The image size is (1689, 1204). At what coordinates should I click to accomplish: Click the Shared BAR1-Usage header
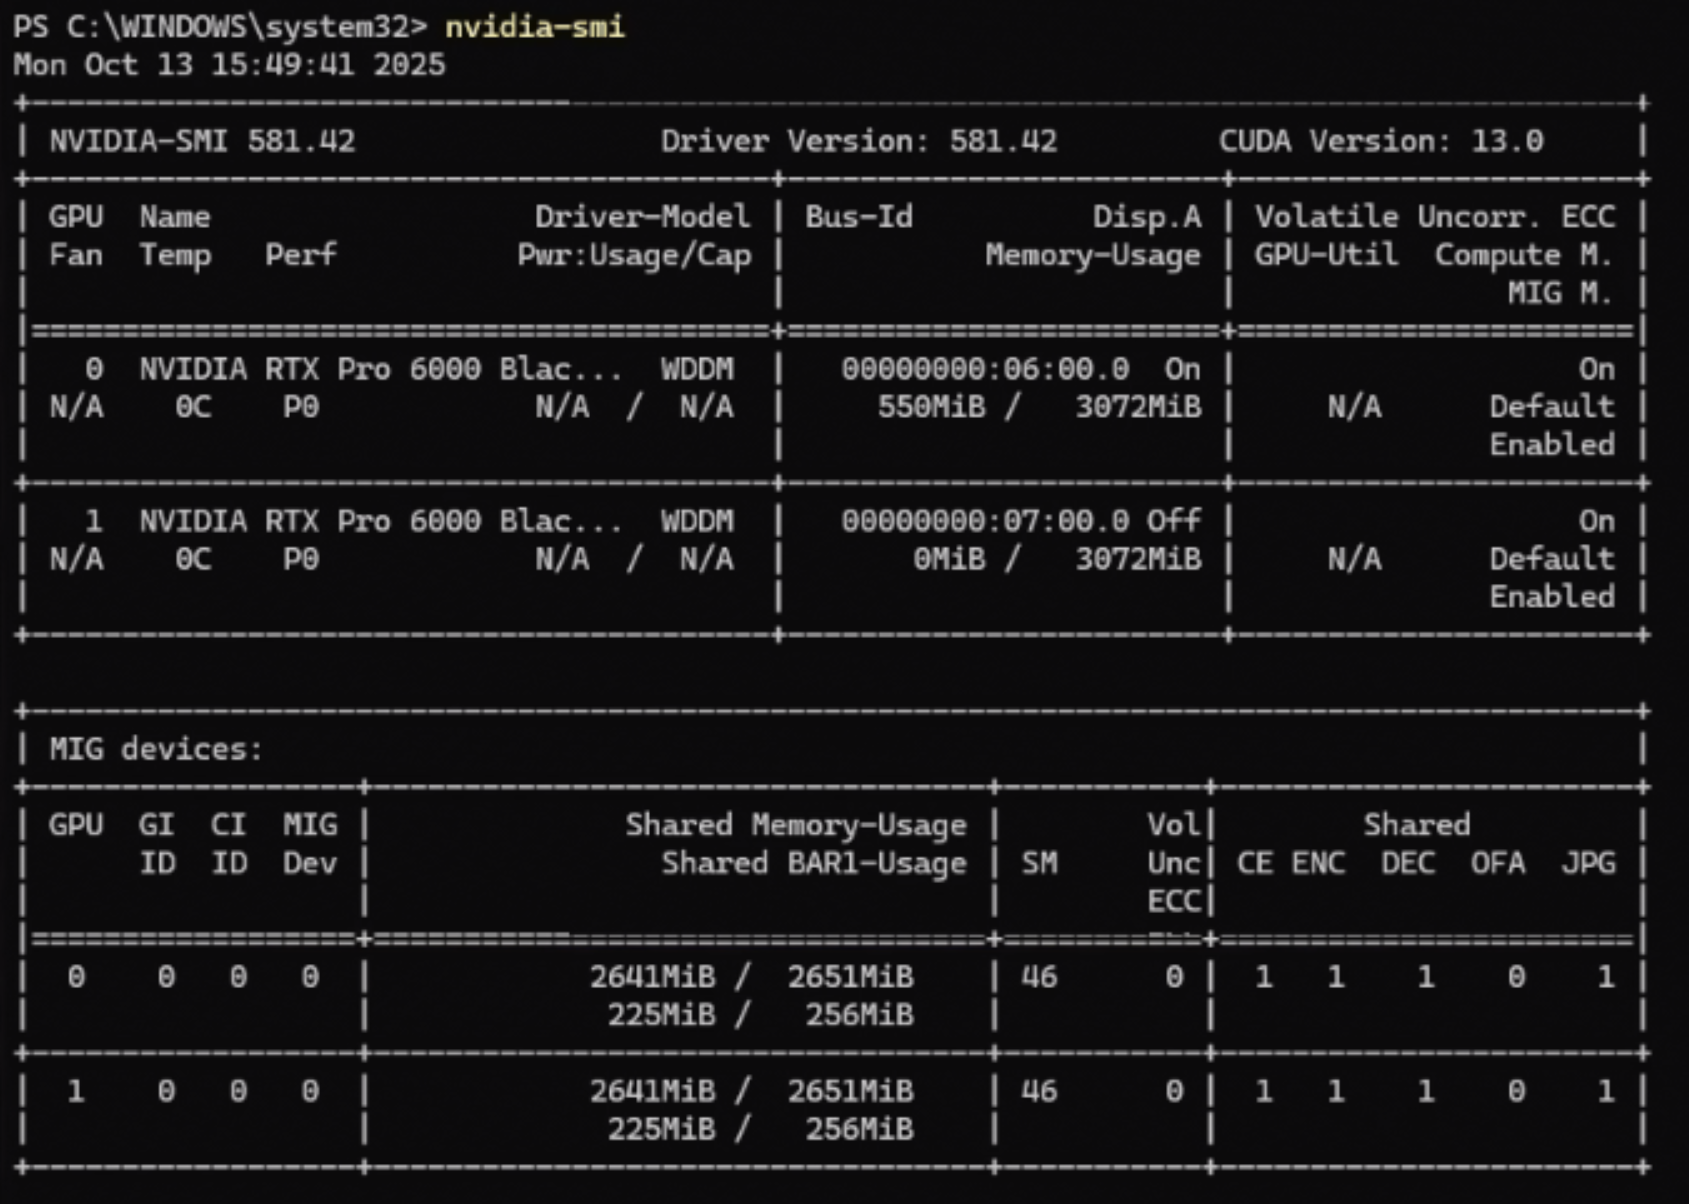tap(814, 863)
